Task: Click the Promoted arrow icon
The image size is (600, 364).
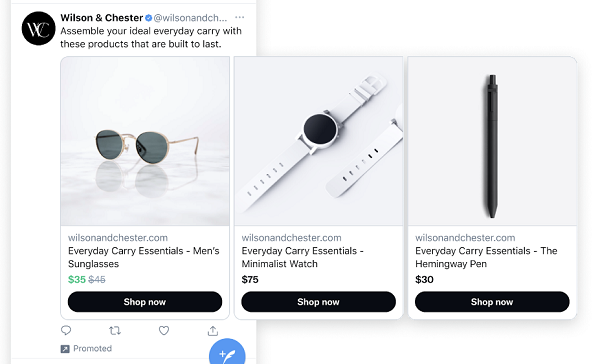Action: (65, 349)
